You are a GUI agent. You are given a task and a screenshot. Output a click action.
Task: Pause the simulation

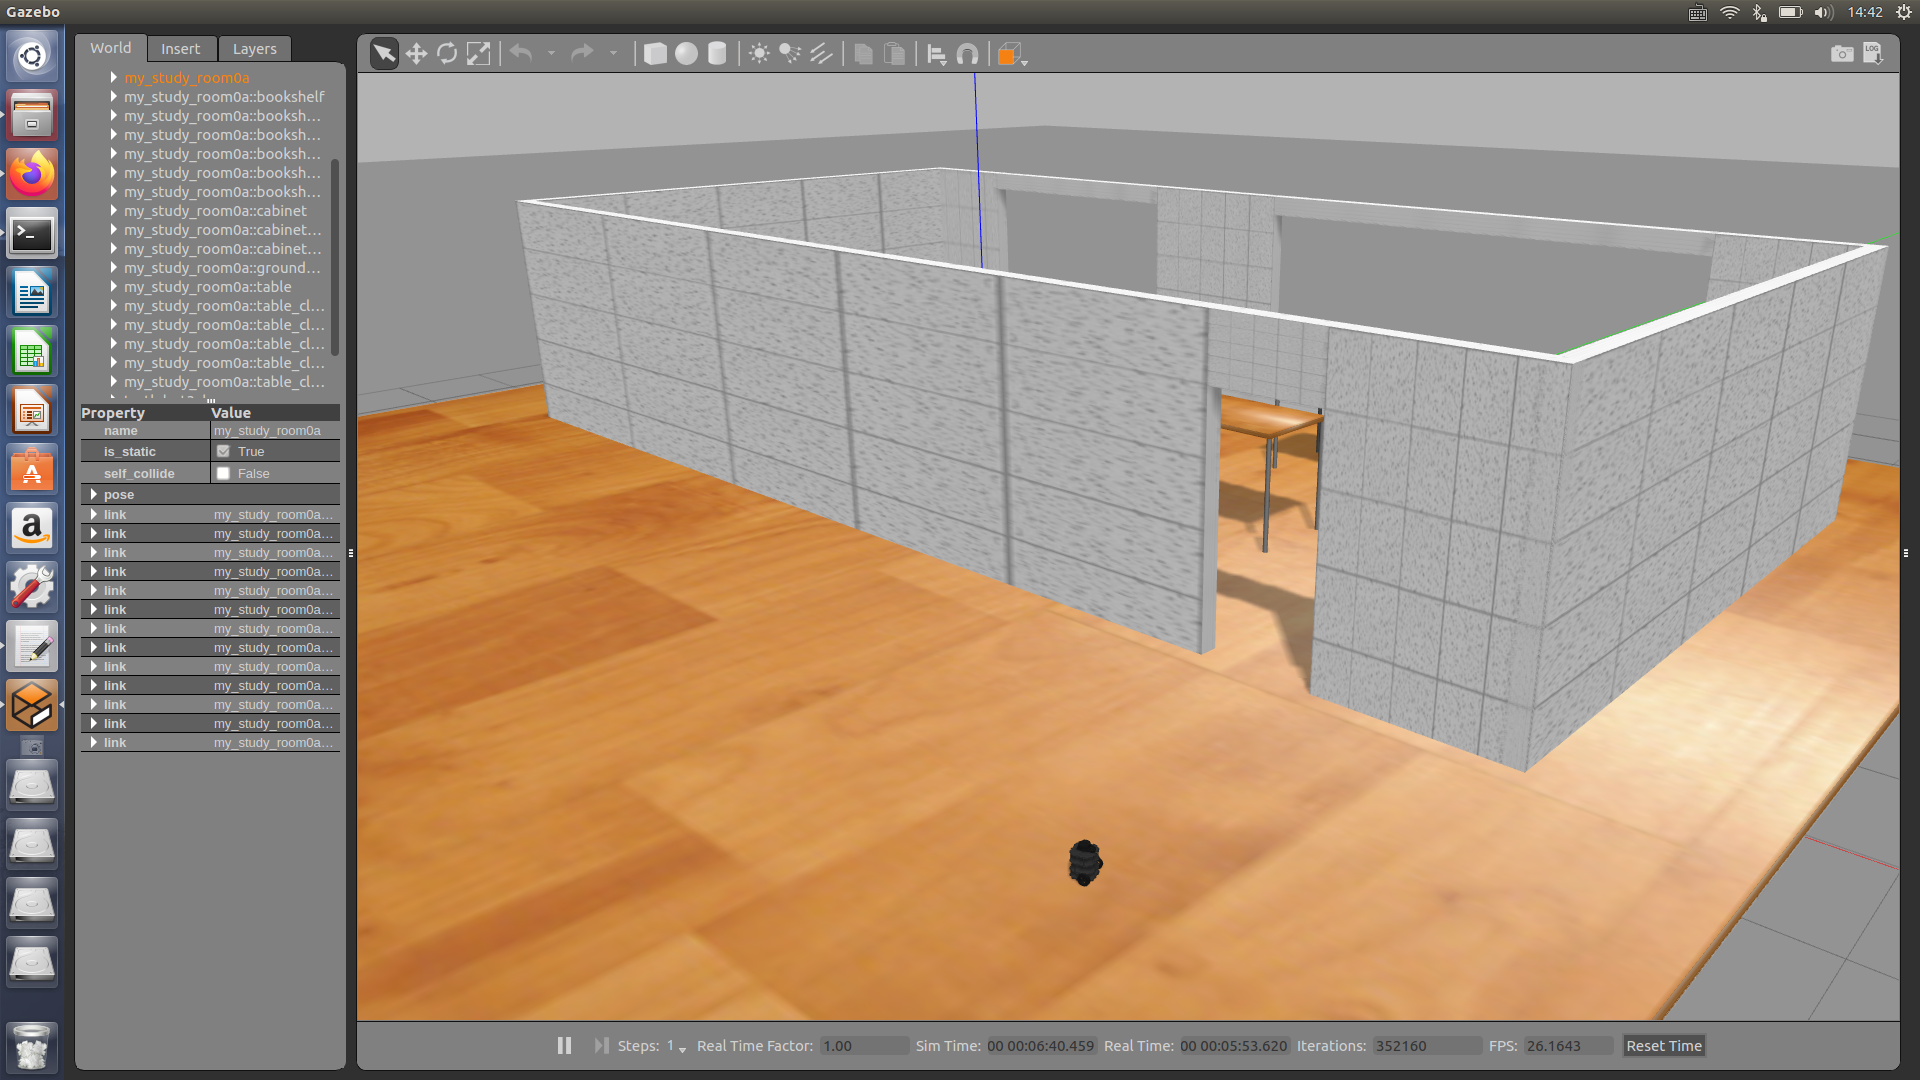tap(564, 1046)
